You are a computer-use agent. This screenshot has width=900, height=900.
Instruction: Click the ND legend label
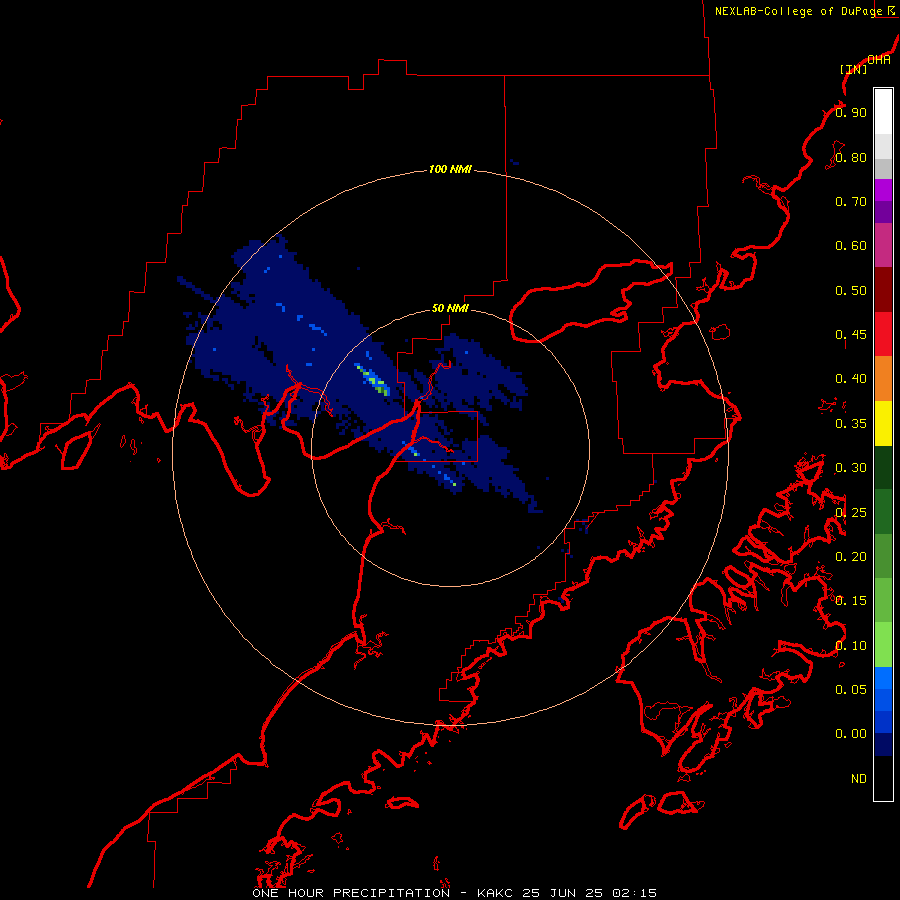[859, 779]
